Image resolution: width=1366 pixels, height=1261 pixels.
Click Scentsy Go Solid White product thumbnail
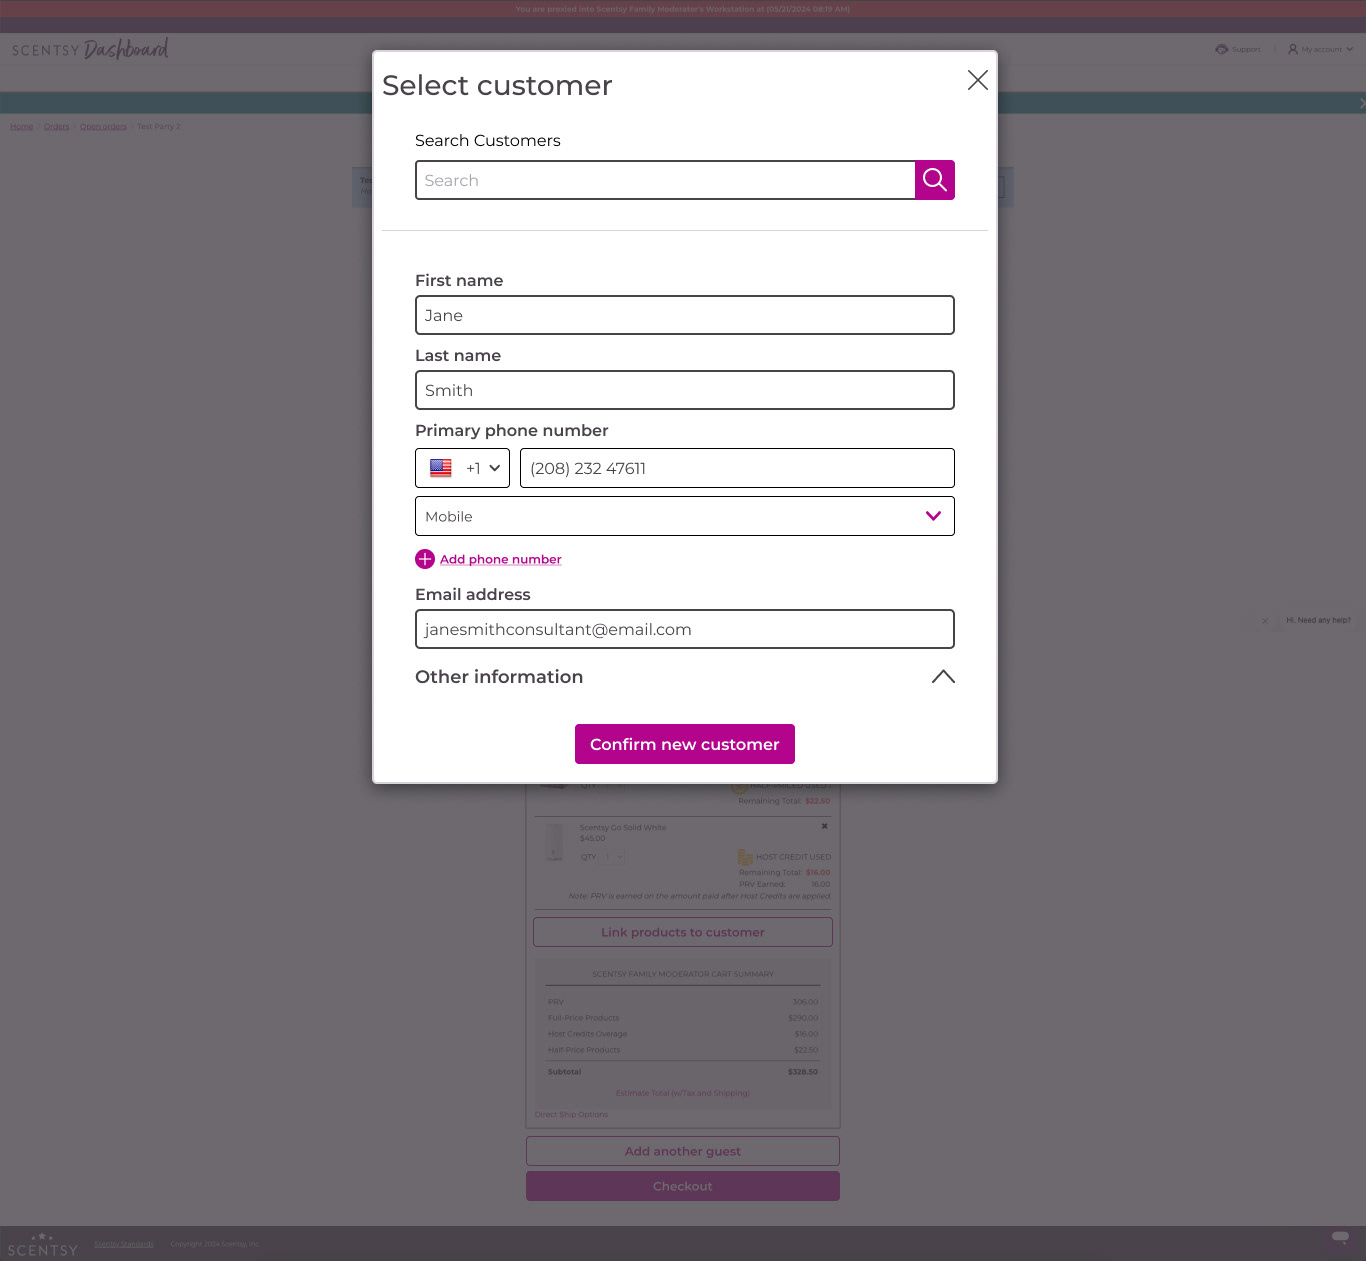555,842
